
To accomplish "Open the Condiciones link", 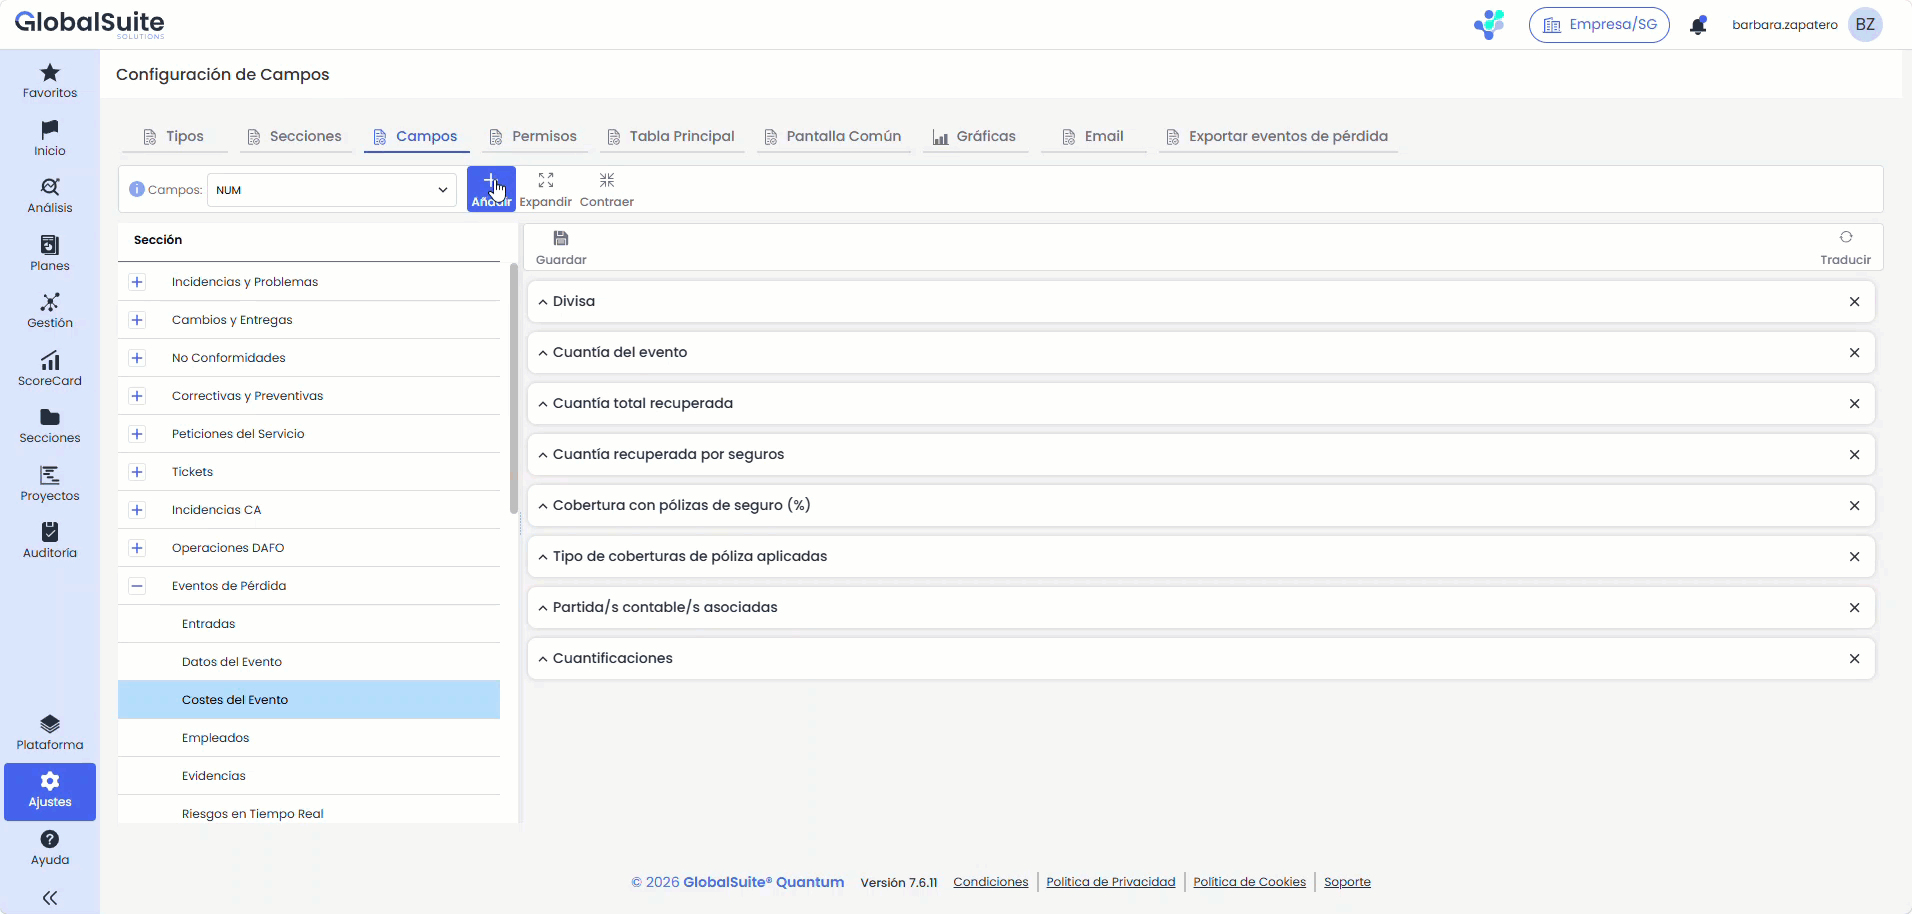I will (990, 882).
